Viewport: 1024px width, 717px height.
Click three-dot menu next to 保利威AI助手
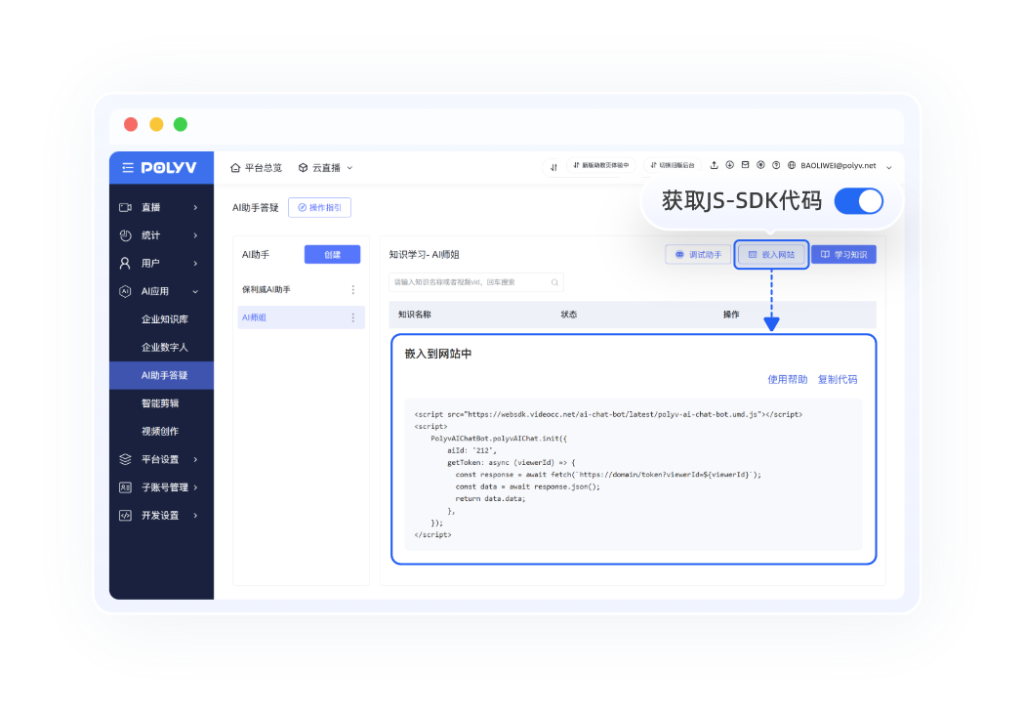[x=352, y=290]
